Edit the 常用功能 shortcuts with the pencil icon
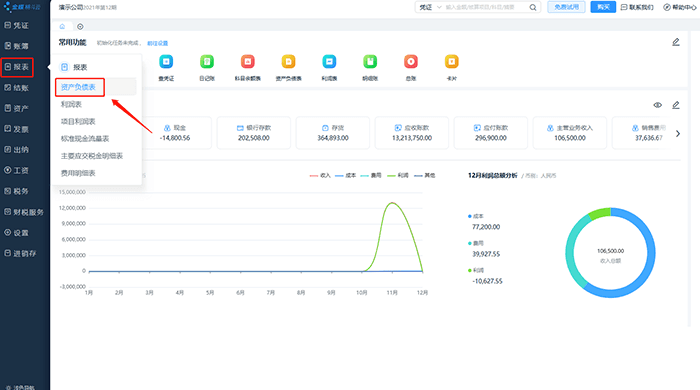This screenshot has width=700, height=390. [x=676, y=42]
